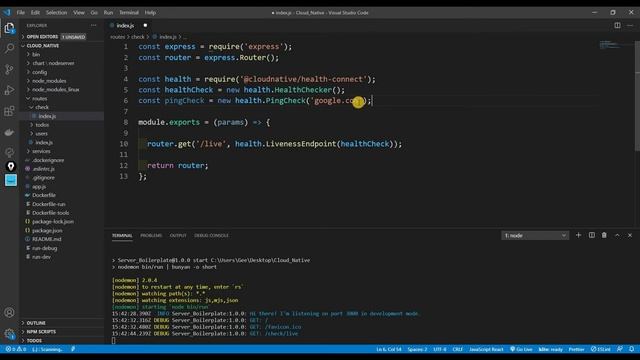
Task: Click the 'check' breadcrumb segment
Action: (x=138, y=37)
